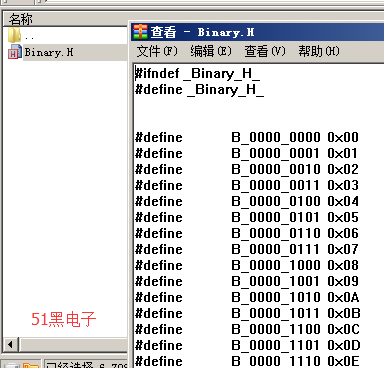The height and width of the screenshot is (368, 384).
Task: Click the B_0000_1110 macro name
Action: click(276, 361)
